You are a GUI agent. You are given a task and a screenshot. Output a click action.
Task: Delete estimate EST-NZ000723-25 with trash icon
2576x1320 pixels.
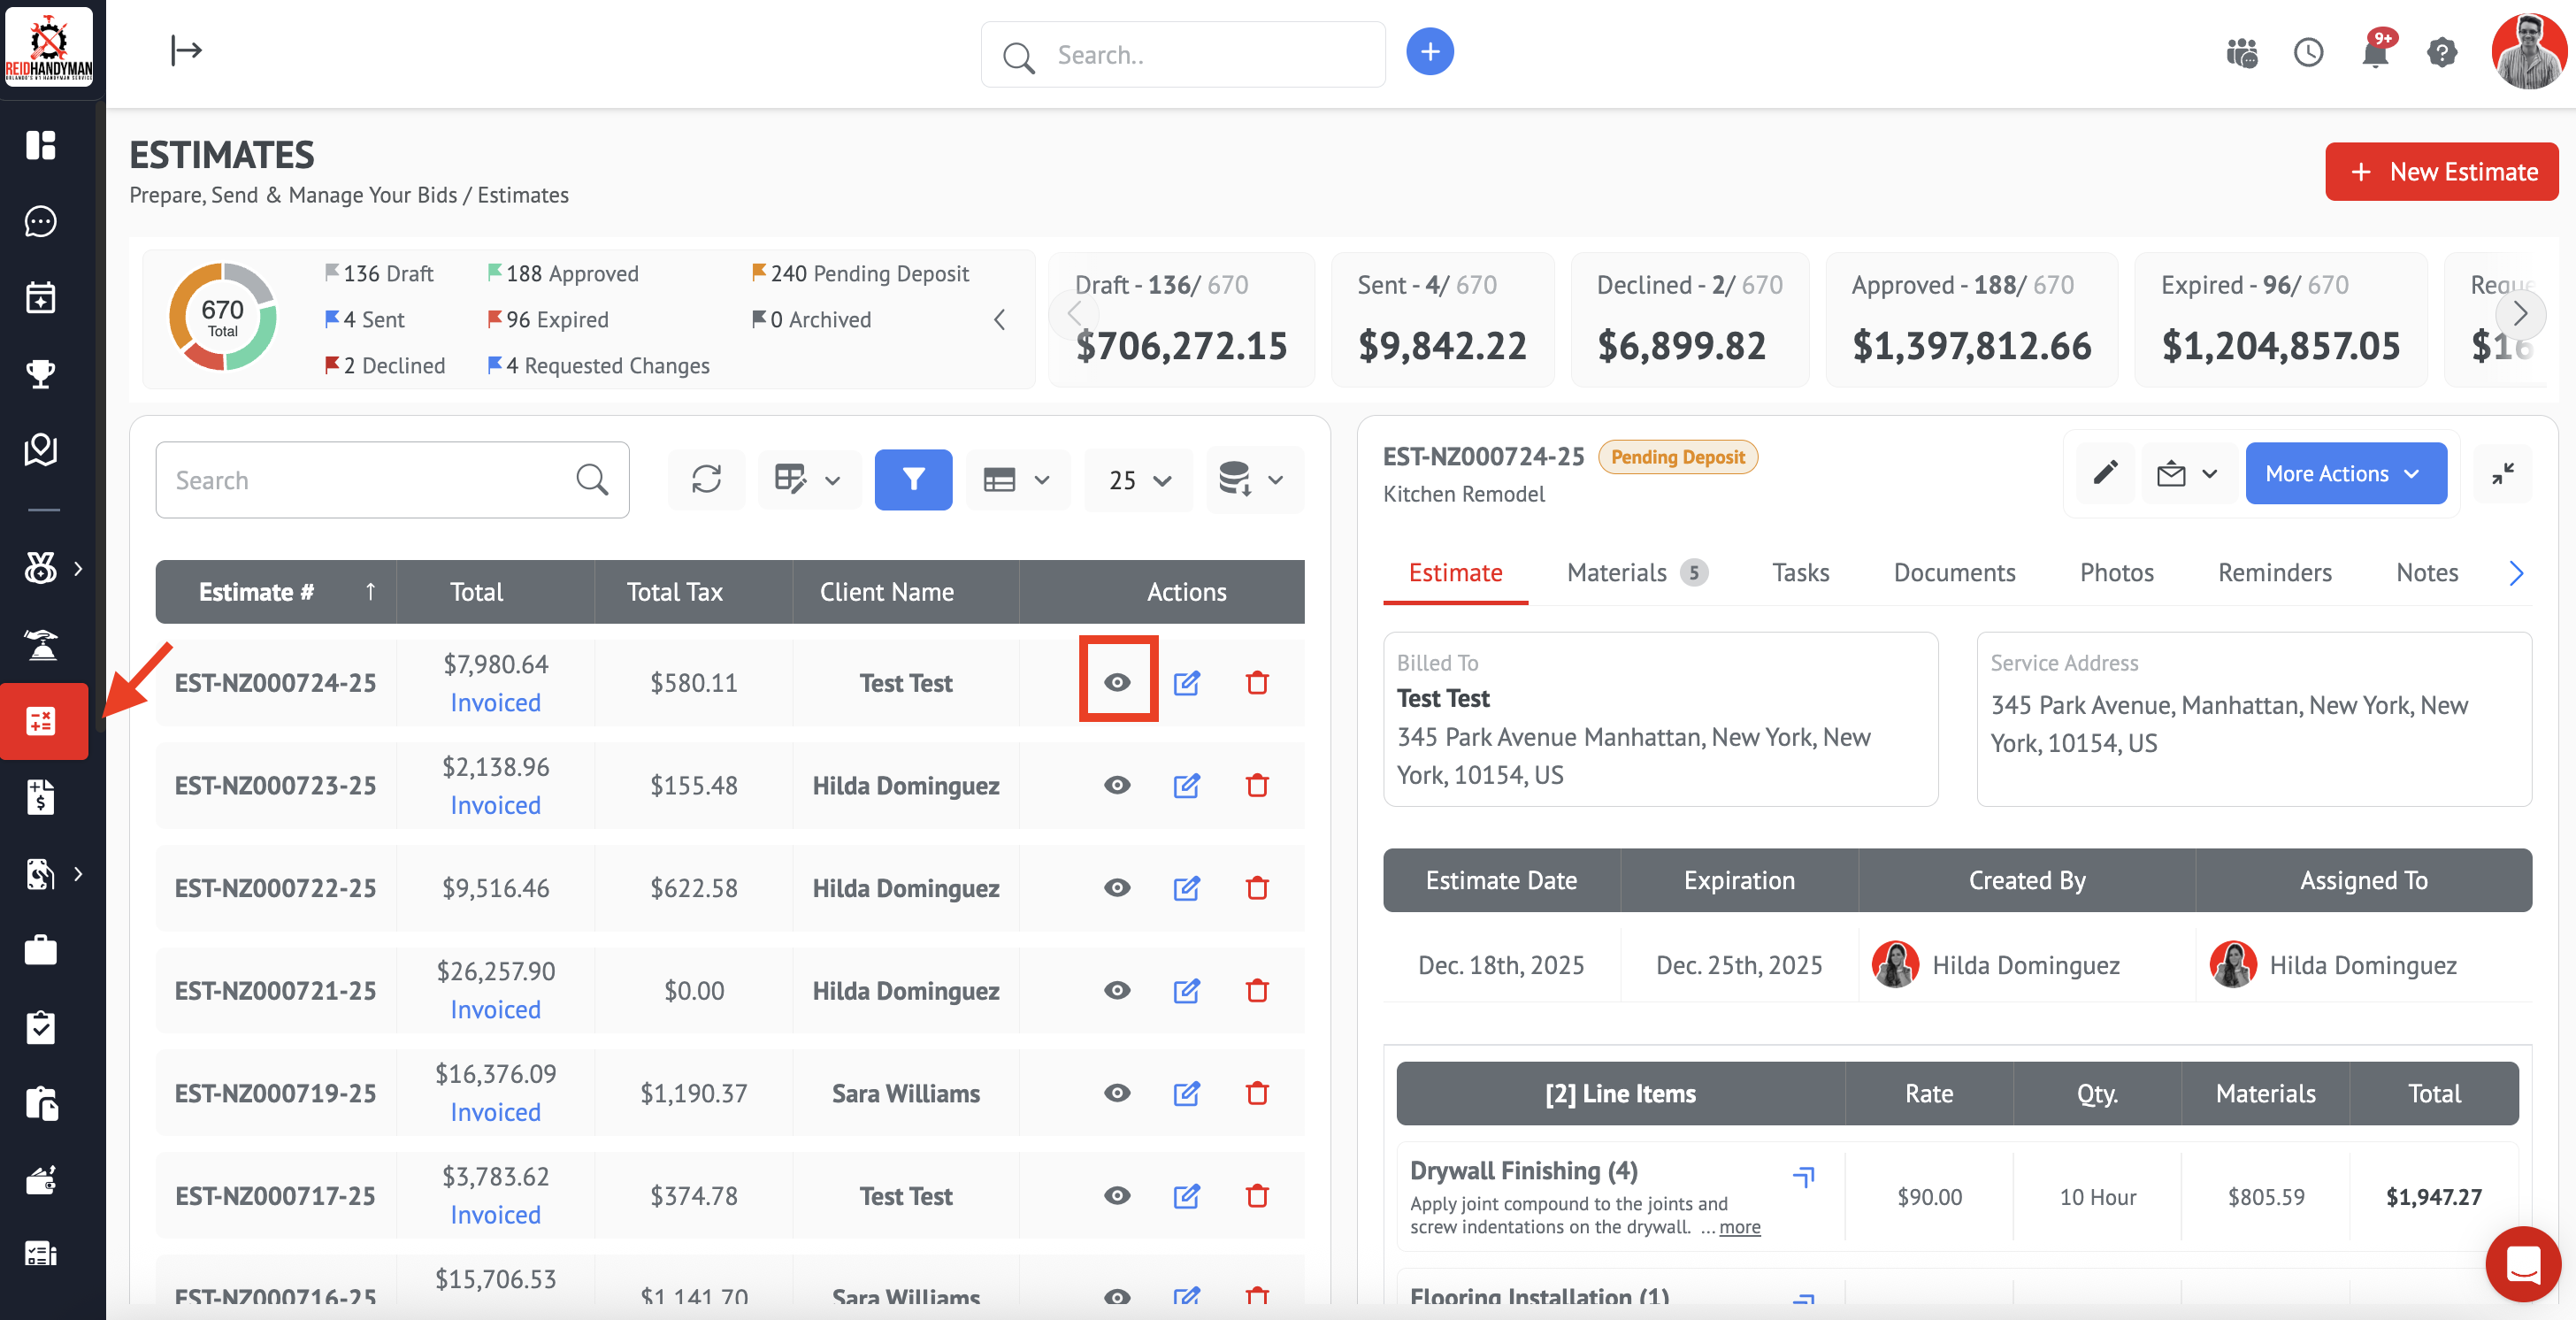click(x=1257, y=786)
